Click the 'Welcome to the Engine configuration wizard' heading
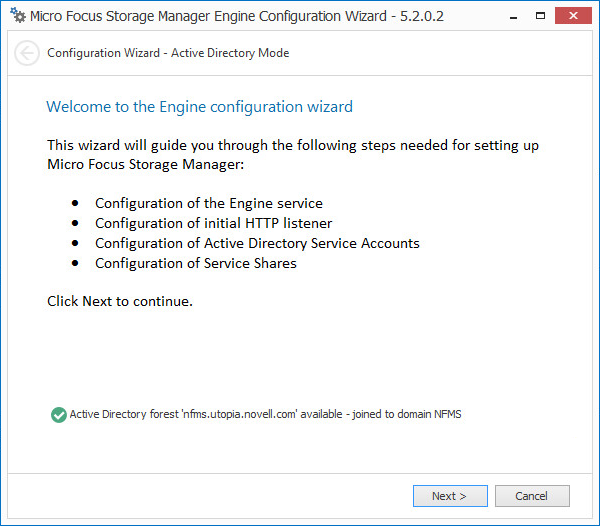 click(x=200, y=106)
